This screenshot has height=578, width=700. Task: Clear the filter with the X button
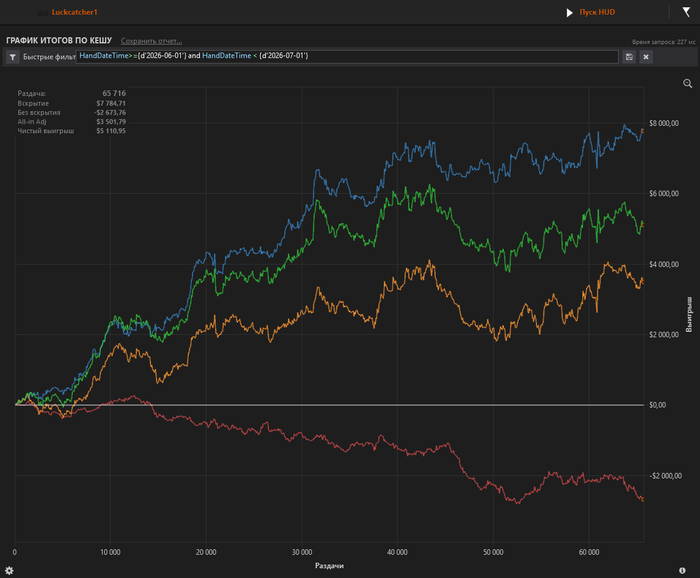[x=646, y=57]
